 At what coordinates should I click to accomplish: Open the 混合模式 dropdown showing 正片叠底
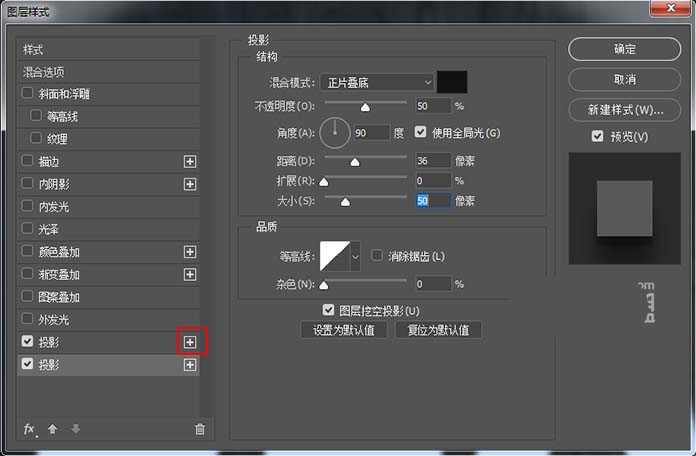coord(377,83)
